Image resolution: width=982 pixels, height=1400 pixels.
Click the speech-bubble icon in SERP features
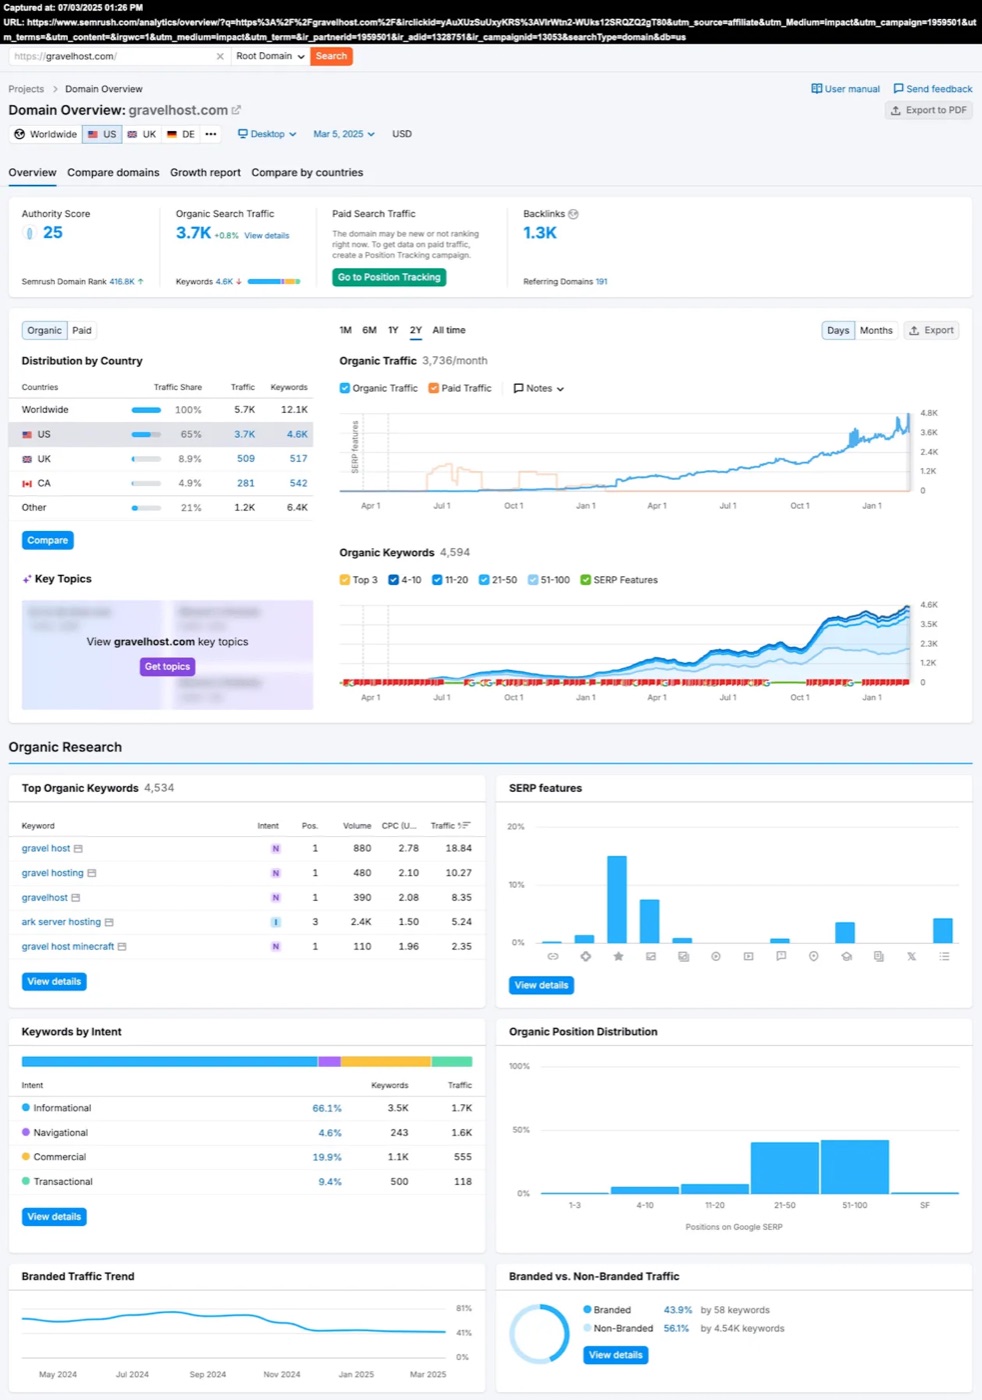781,957
